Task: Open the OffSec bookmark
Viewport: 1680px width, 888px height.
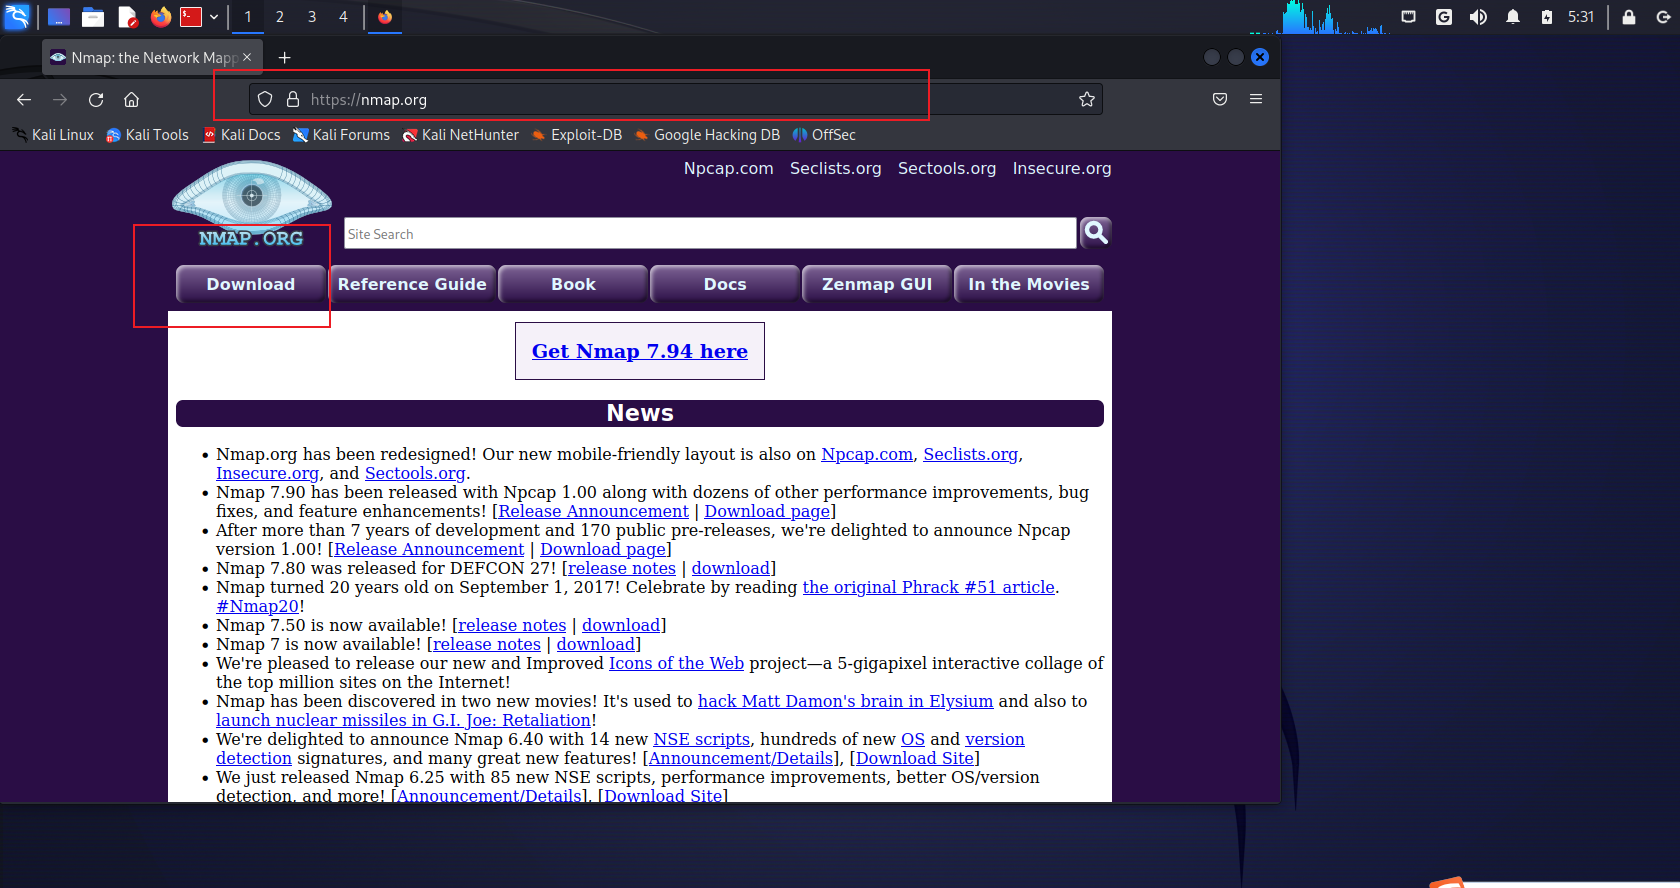Action: pos(824,135)
